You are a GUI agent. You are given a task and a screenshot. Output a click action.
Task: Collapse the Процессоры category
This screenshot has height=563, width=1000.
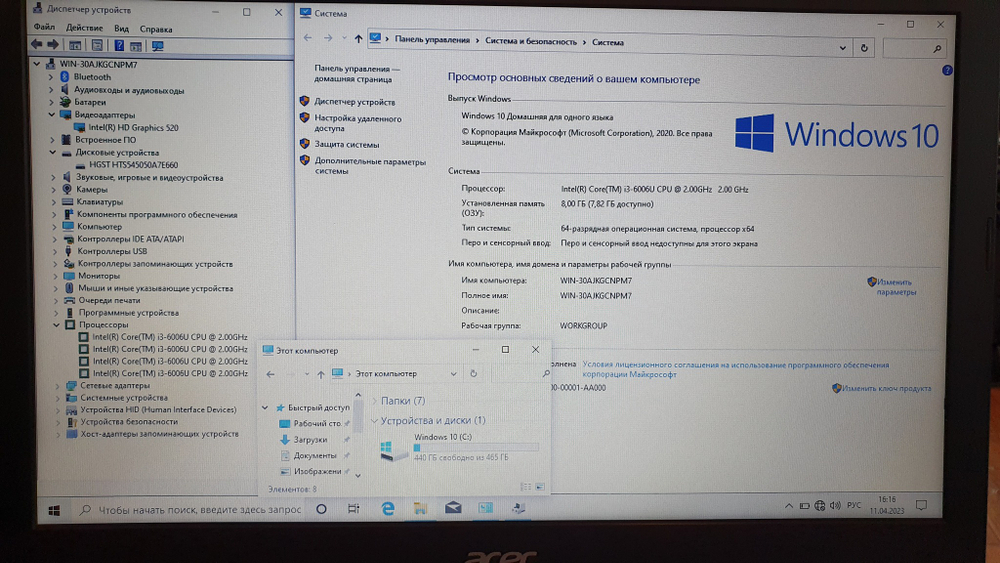click(x=57, y=325)
